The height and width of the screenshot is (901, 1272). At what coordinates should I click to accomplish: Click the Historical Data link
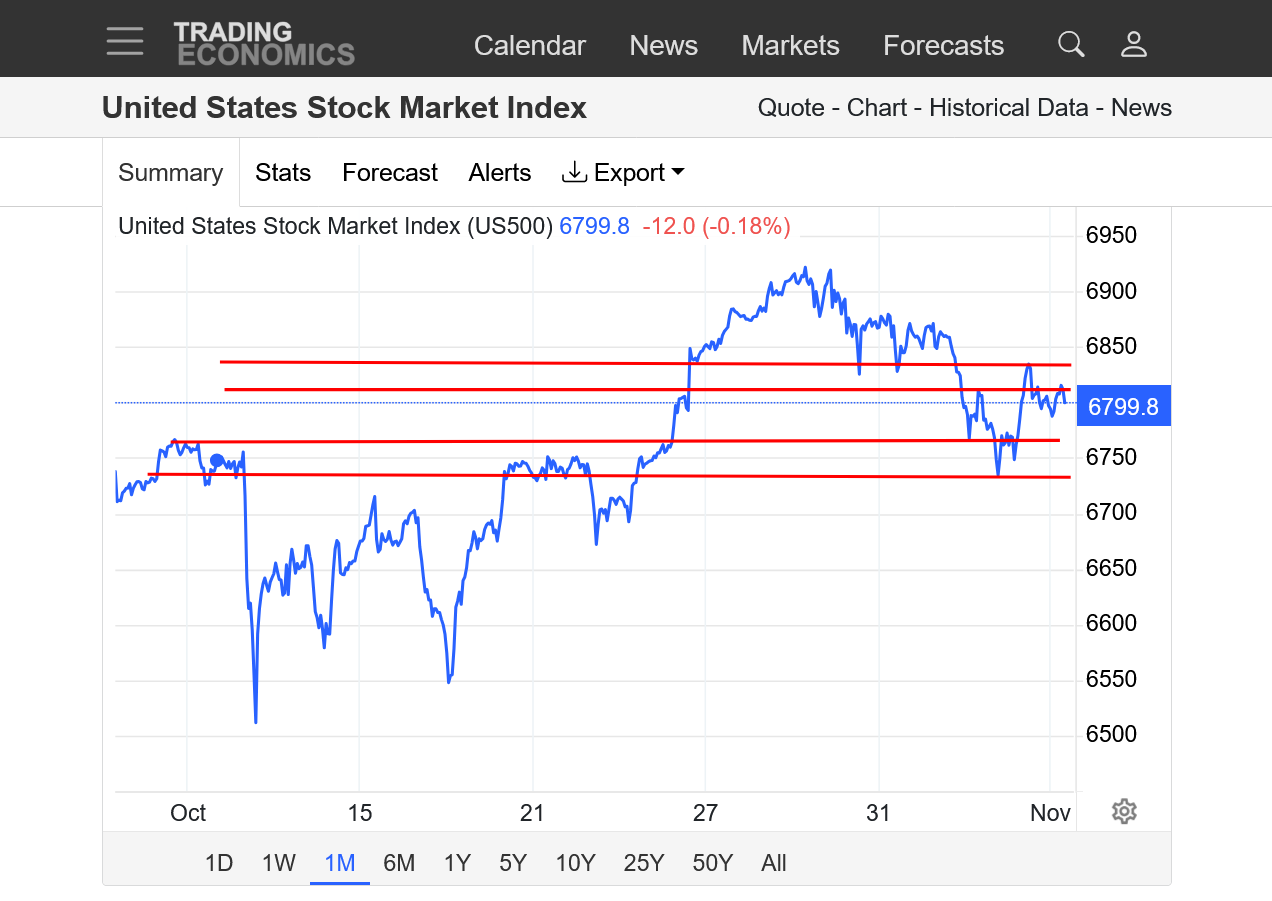pos(1008,108)
